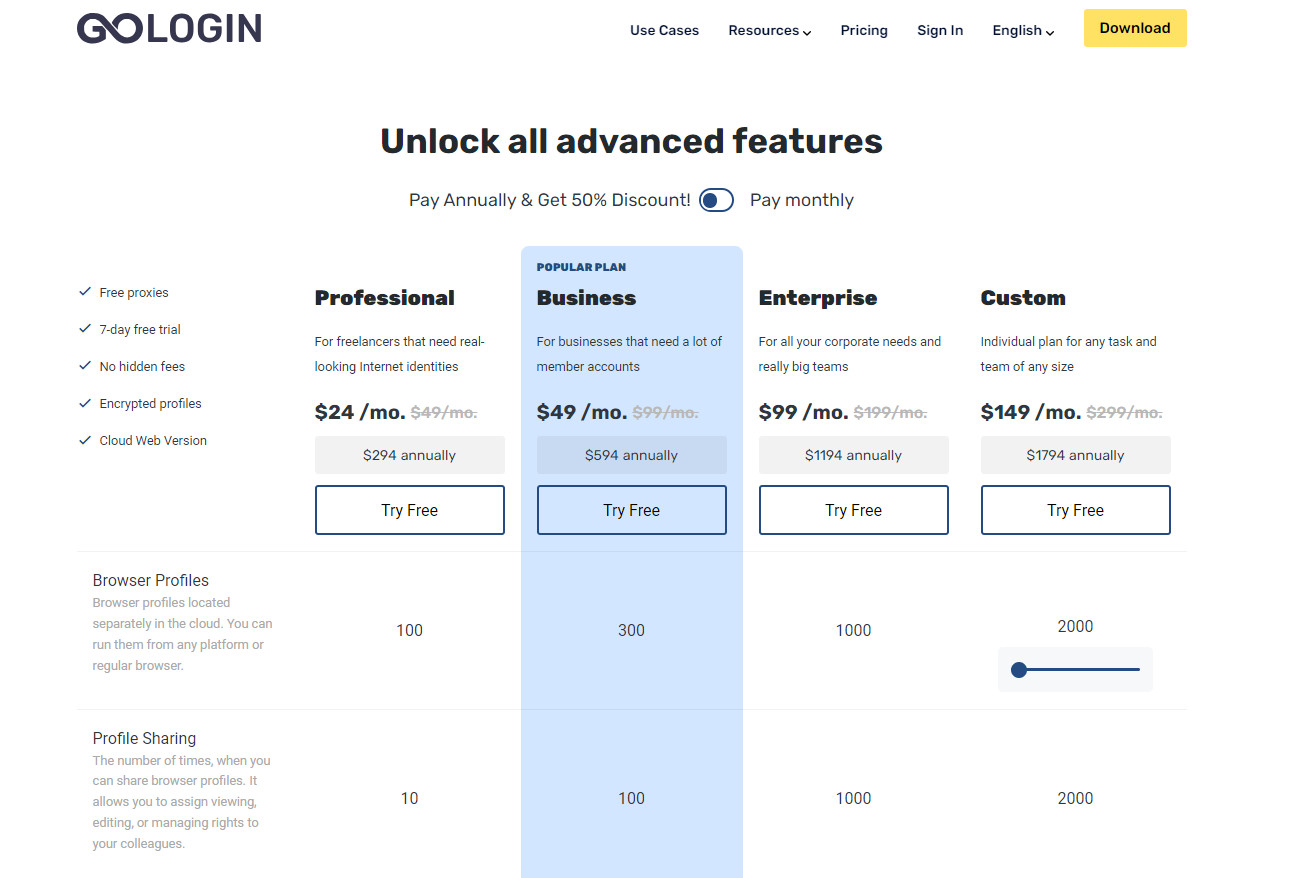Select the Pay monthly label

coord(802,200)
